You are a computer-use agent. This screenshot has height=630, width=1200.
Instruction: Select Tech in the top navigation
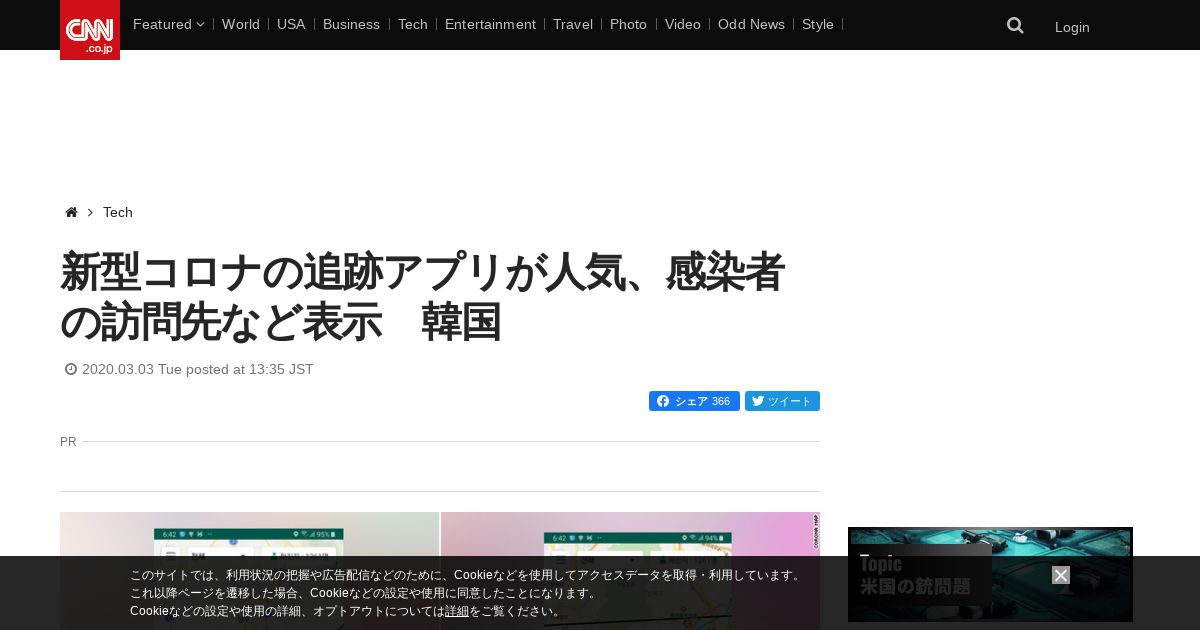point(413,24)
